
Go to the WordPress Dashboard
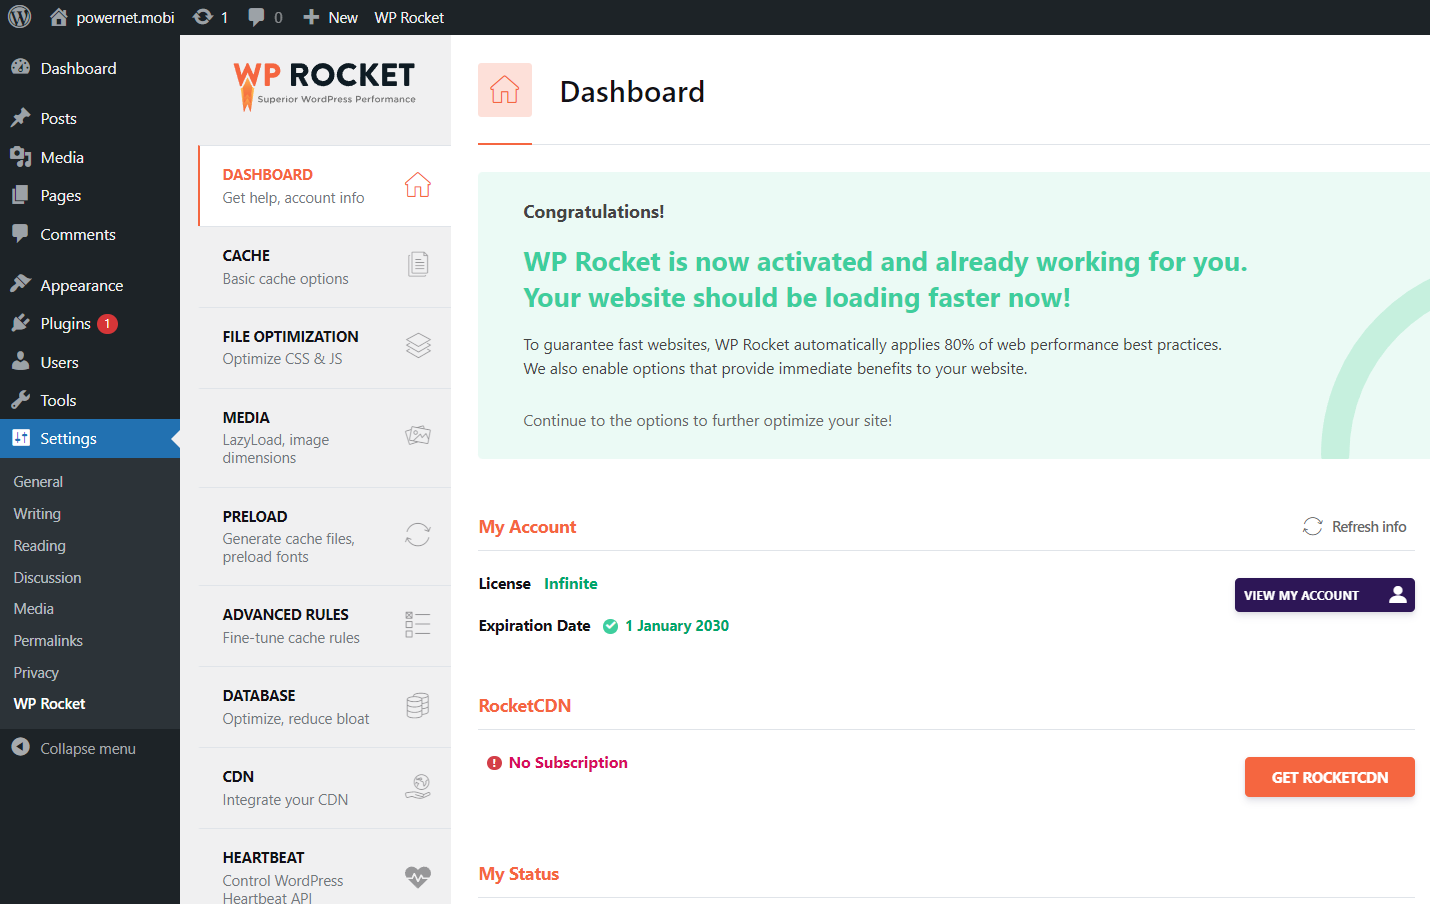[90, 68]
